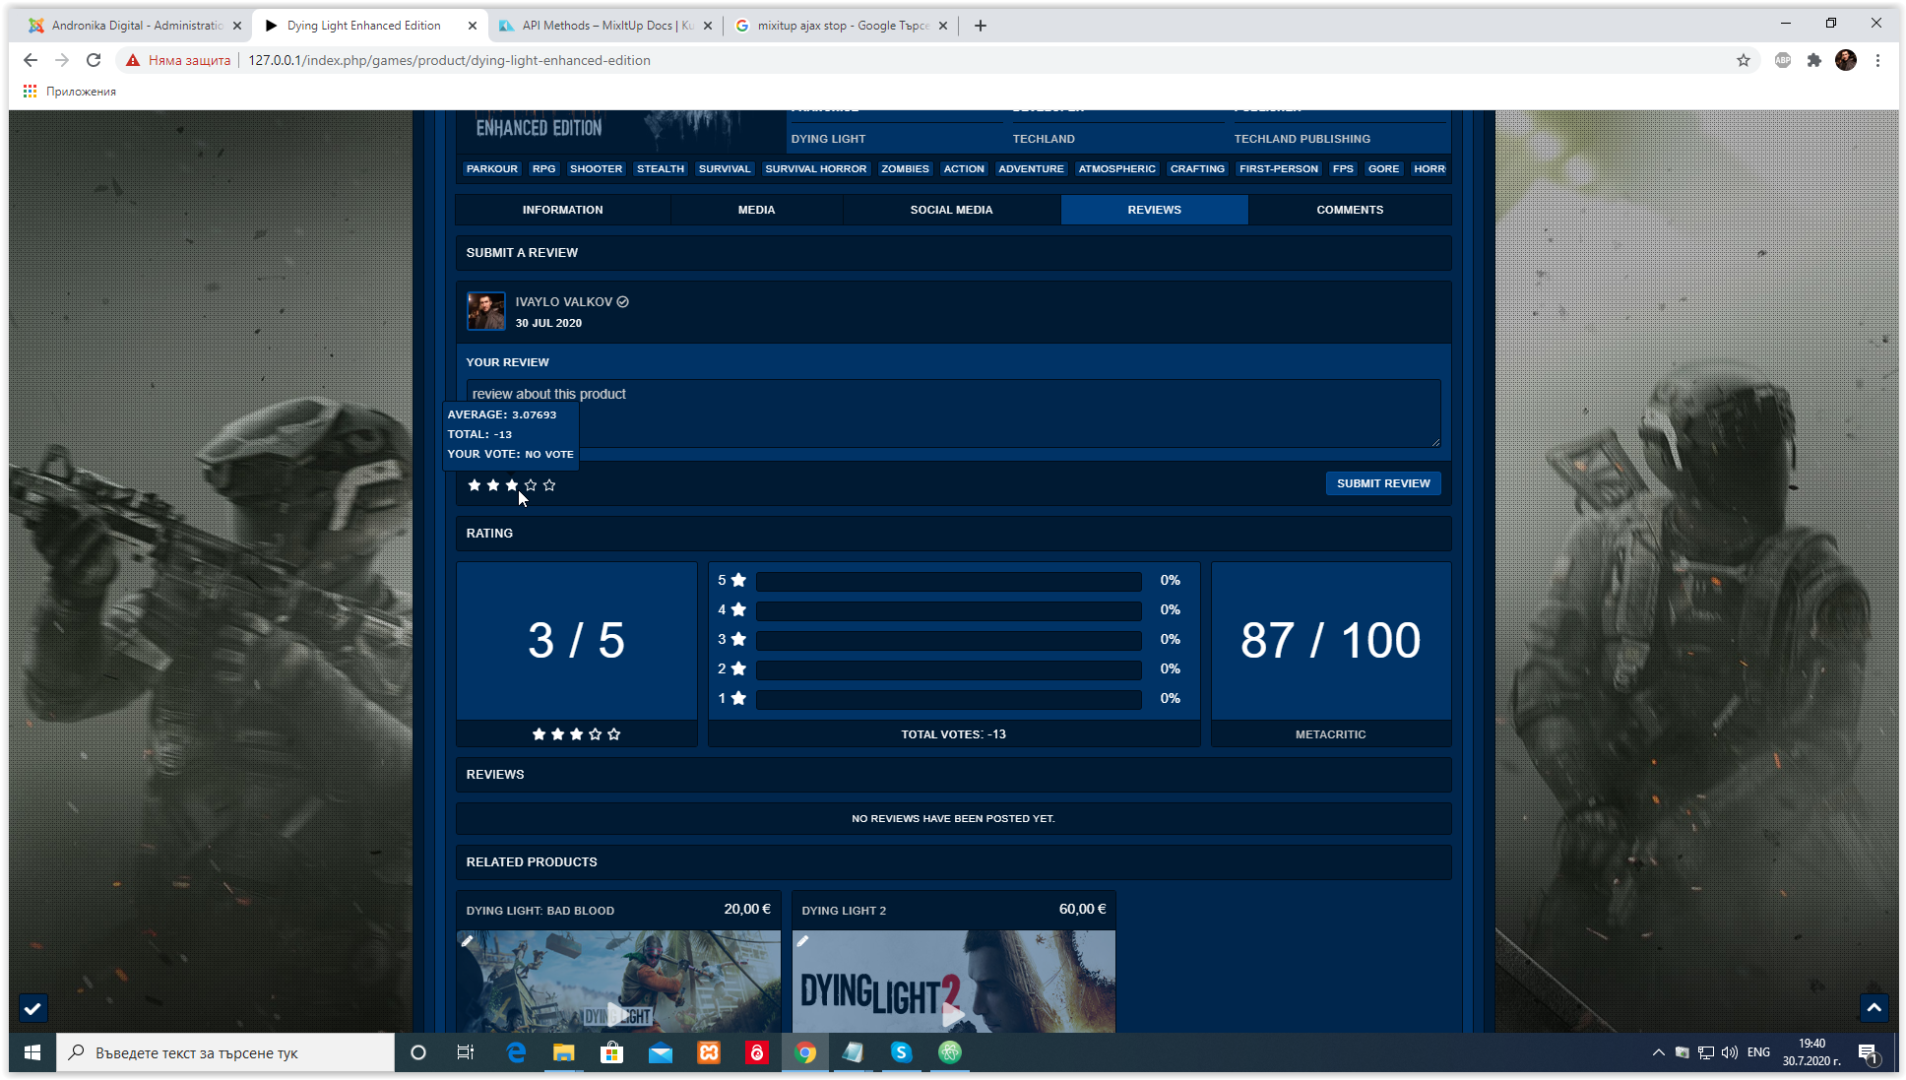Show hidden system tray icons
This screenshot has height=1080, width=1906.
(x=1658, y=1052)
